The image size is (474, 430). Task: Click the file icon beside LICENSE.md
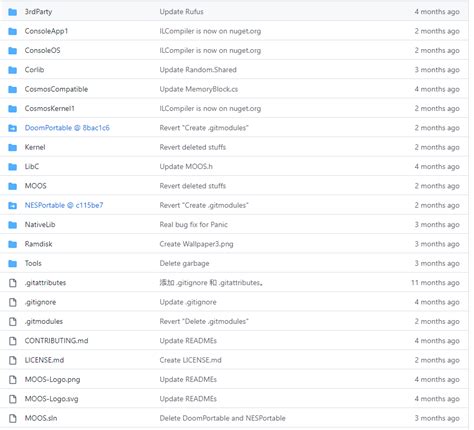click(x=13, y=360)
